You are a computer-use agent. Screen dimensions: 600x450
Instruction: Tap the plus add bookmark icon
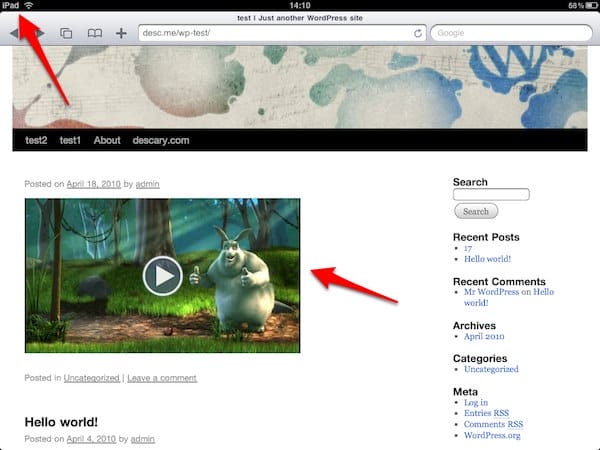(121, 33)
